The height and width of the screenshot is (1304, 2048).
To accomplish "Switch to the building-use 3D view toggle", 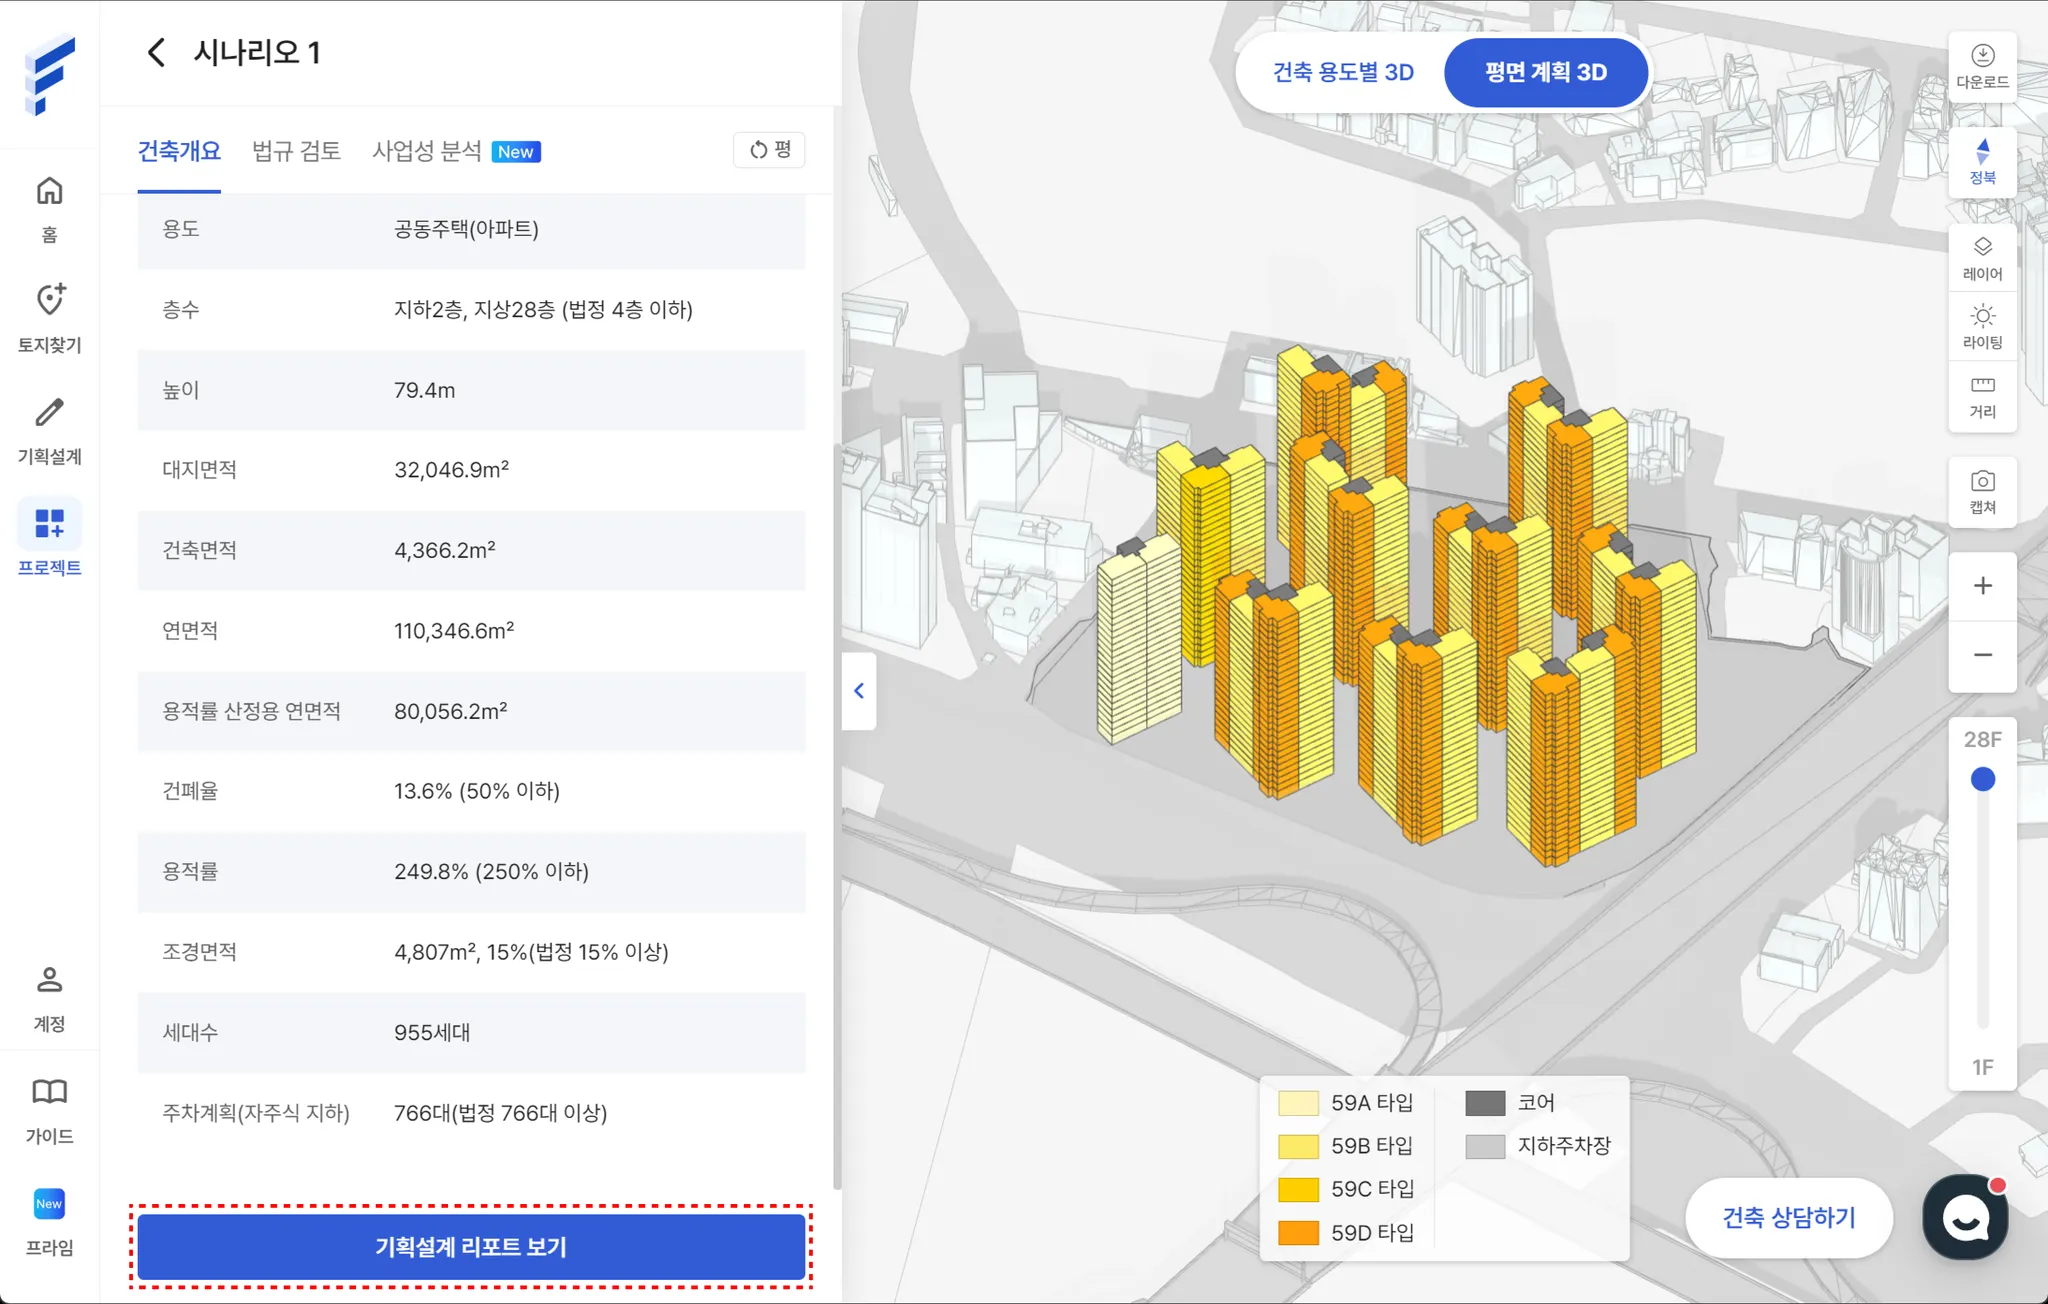I will pos(1342,72).
